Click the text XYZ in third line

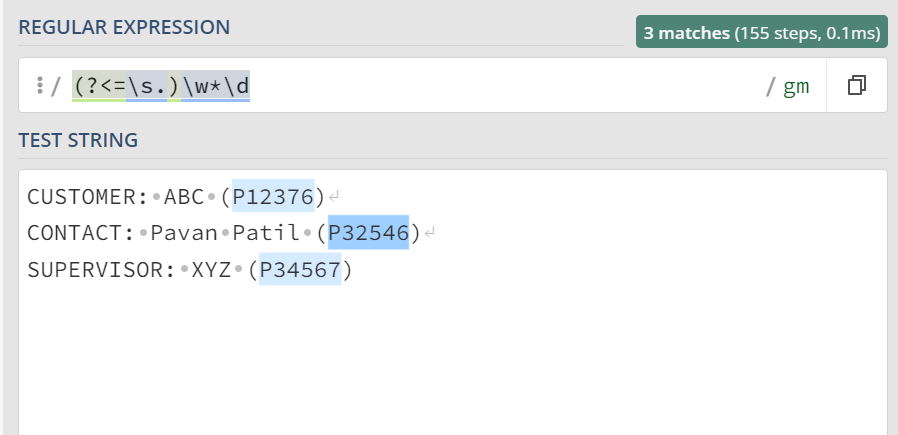point(211,269)
